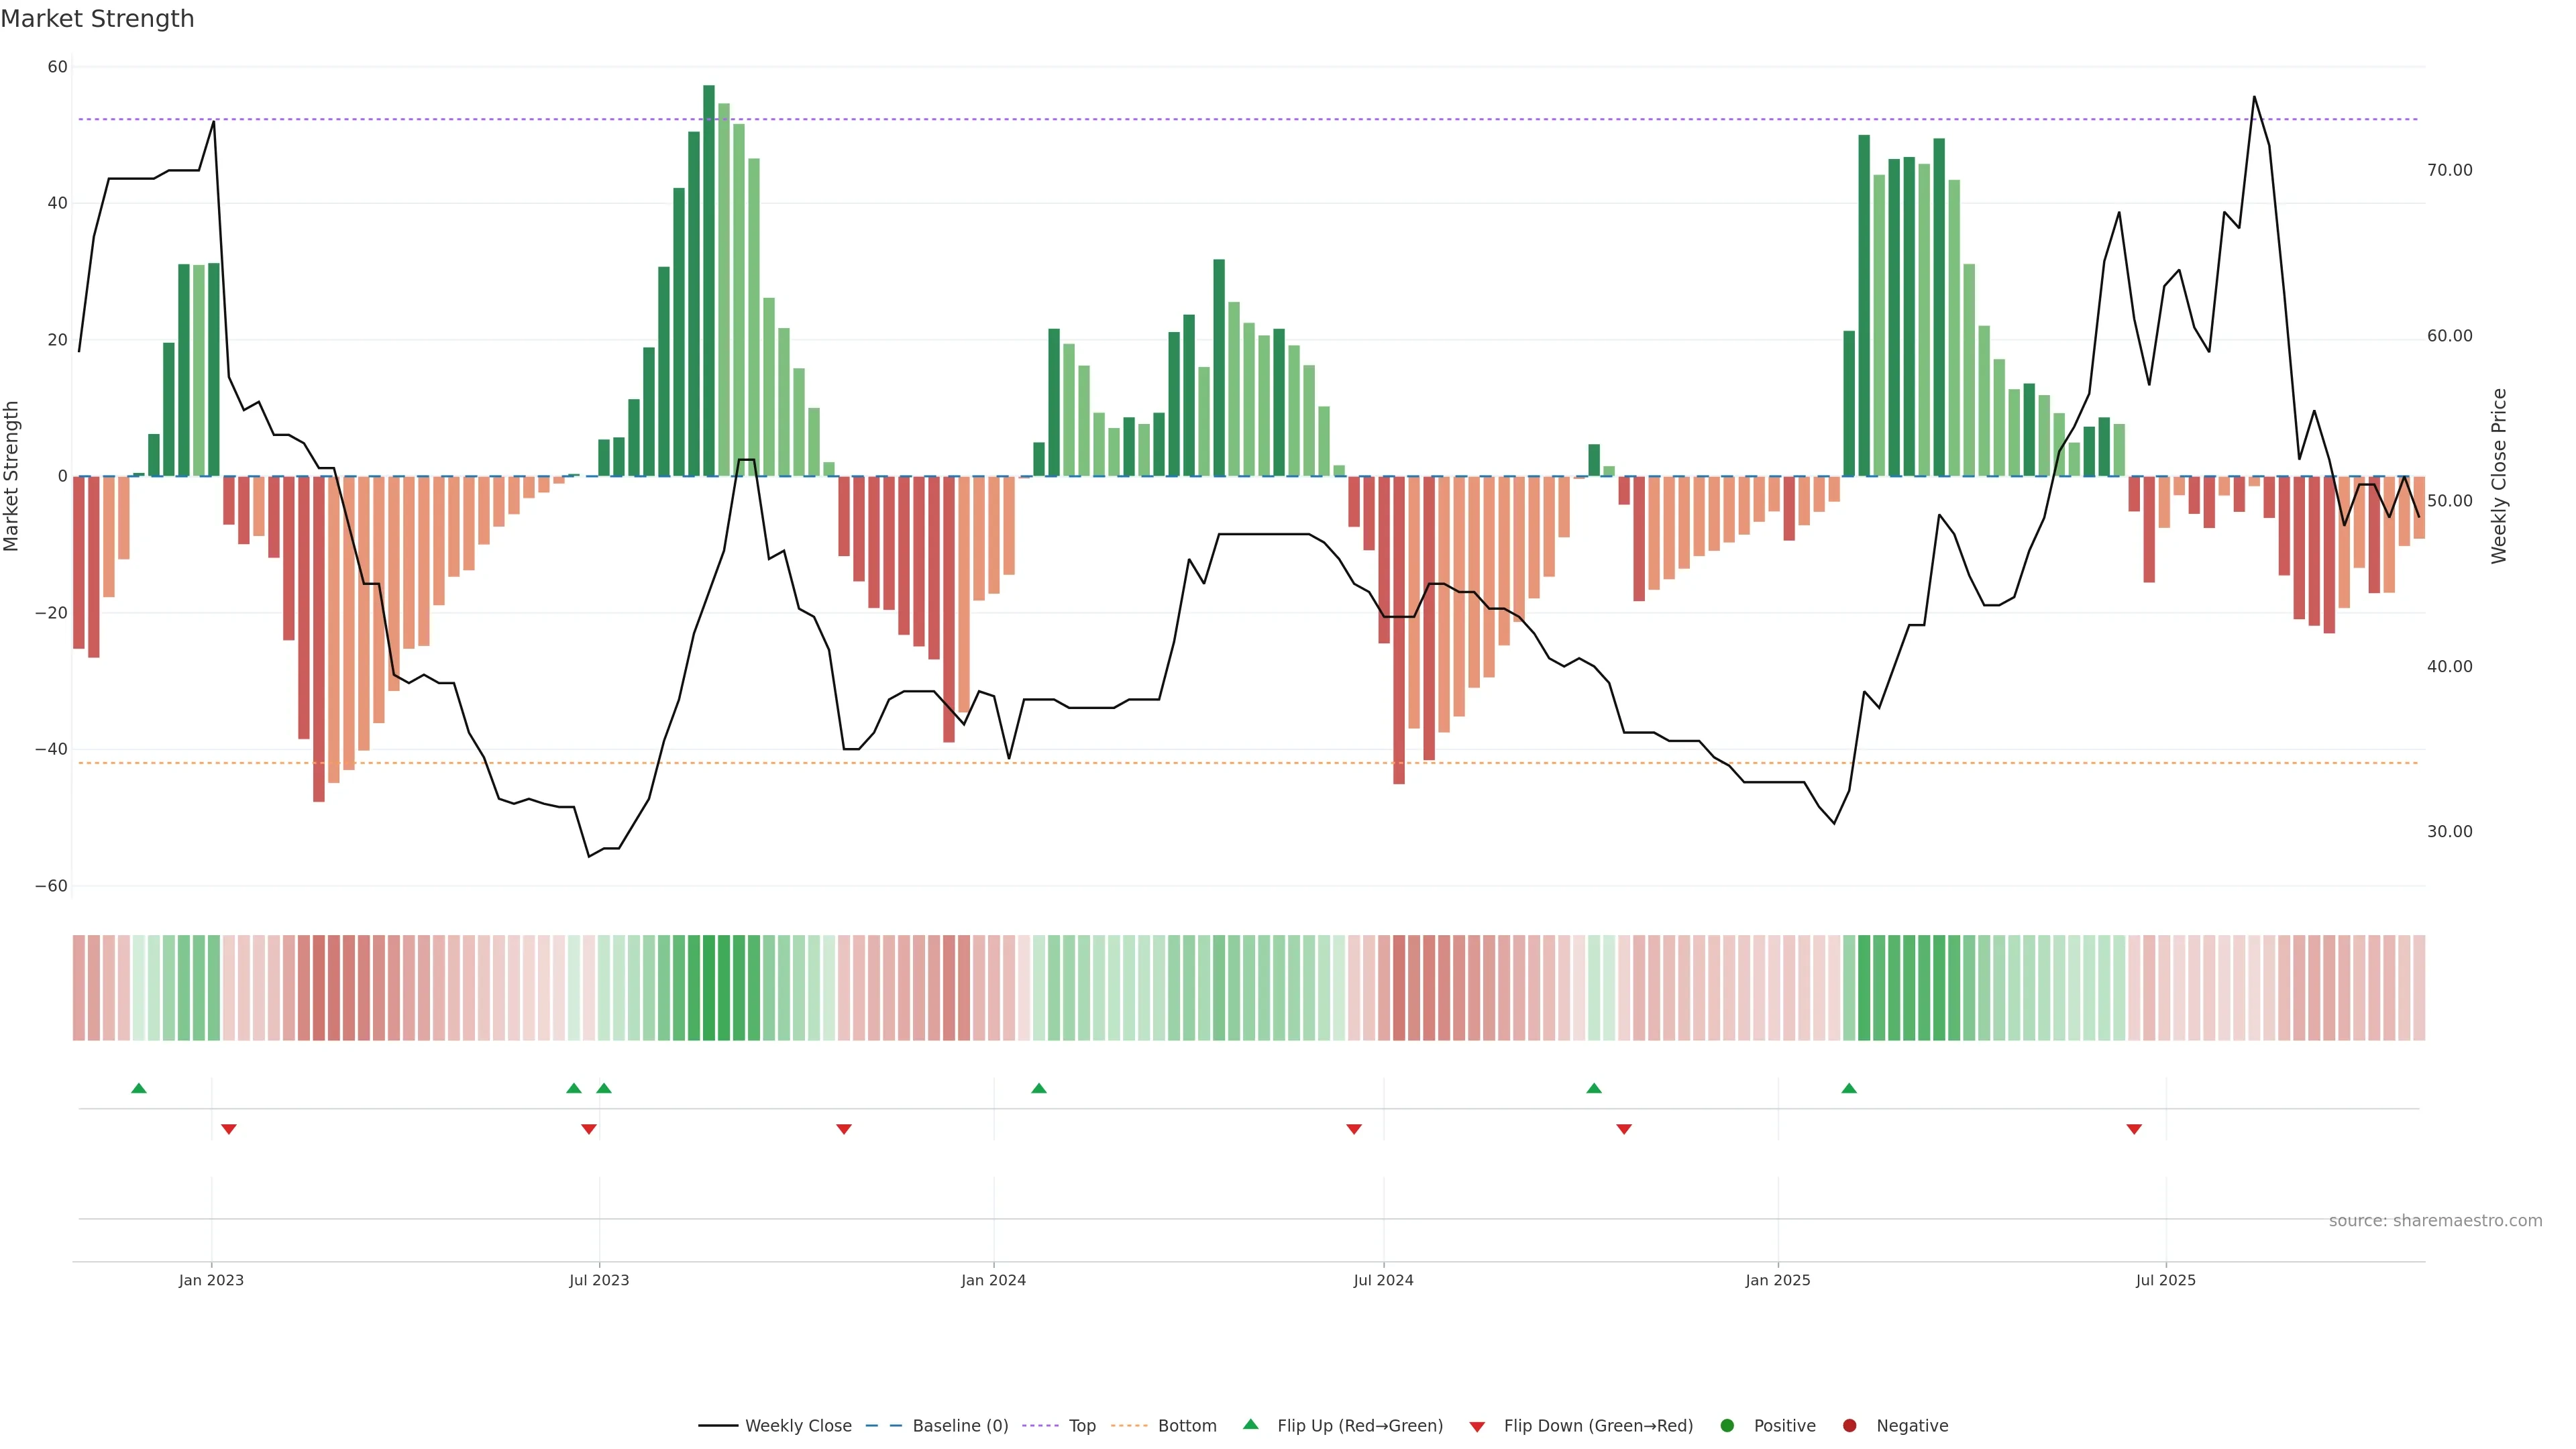Click the dark red Negative legend dot
This screenshot has height=1449, width=2576.
[x=1849, y=1425]
